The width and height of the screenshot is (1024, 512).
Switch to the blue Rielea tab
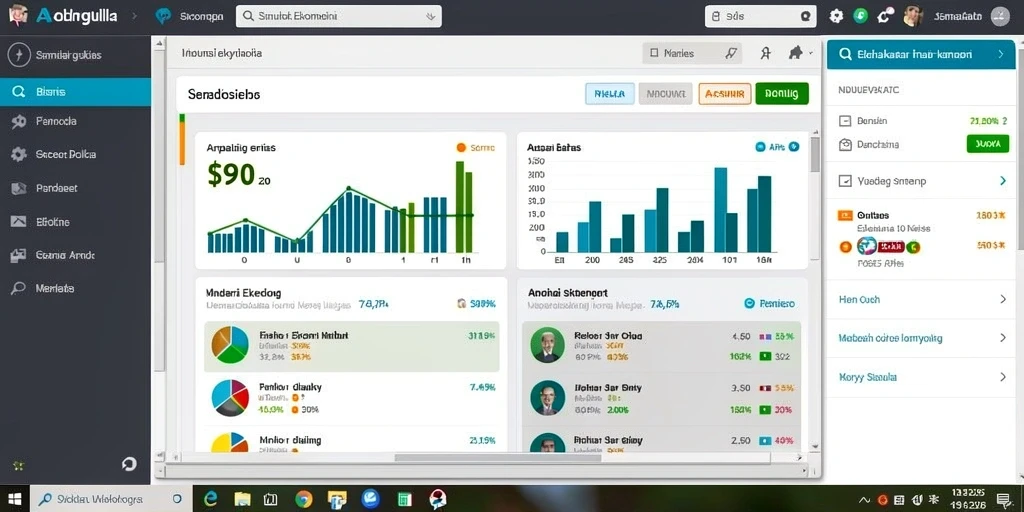pyautogui.click(x=610, y=94)
